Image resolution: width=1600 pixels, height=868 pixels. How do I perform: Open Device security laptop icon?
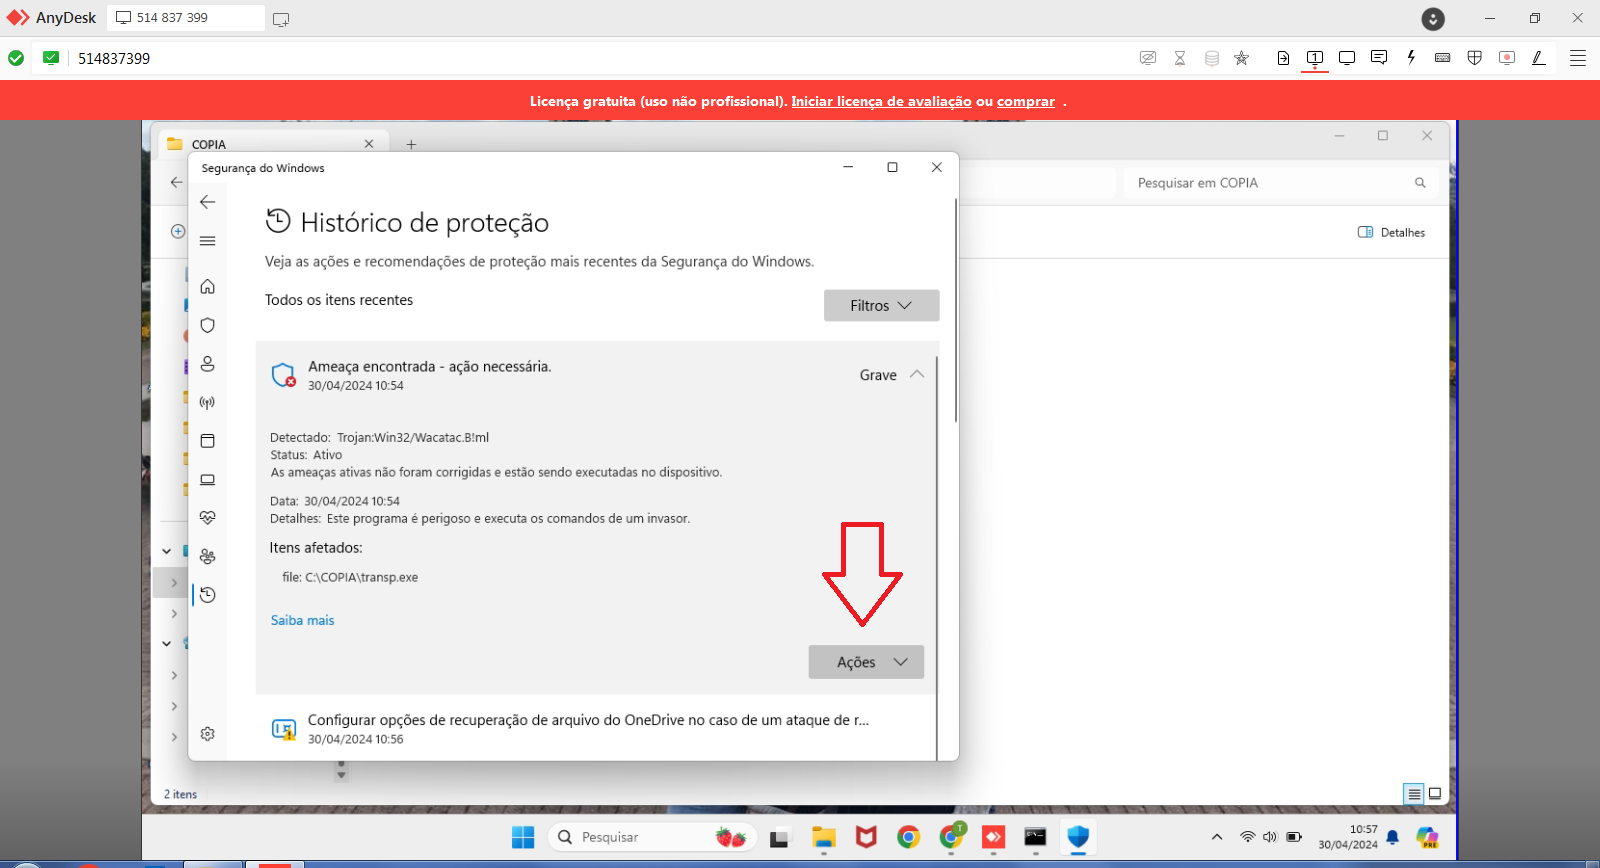pos(208,480)
